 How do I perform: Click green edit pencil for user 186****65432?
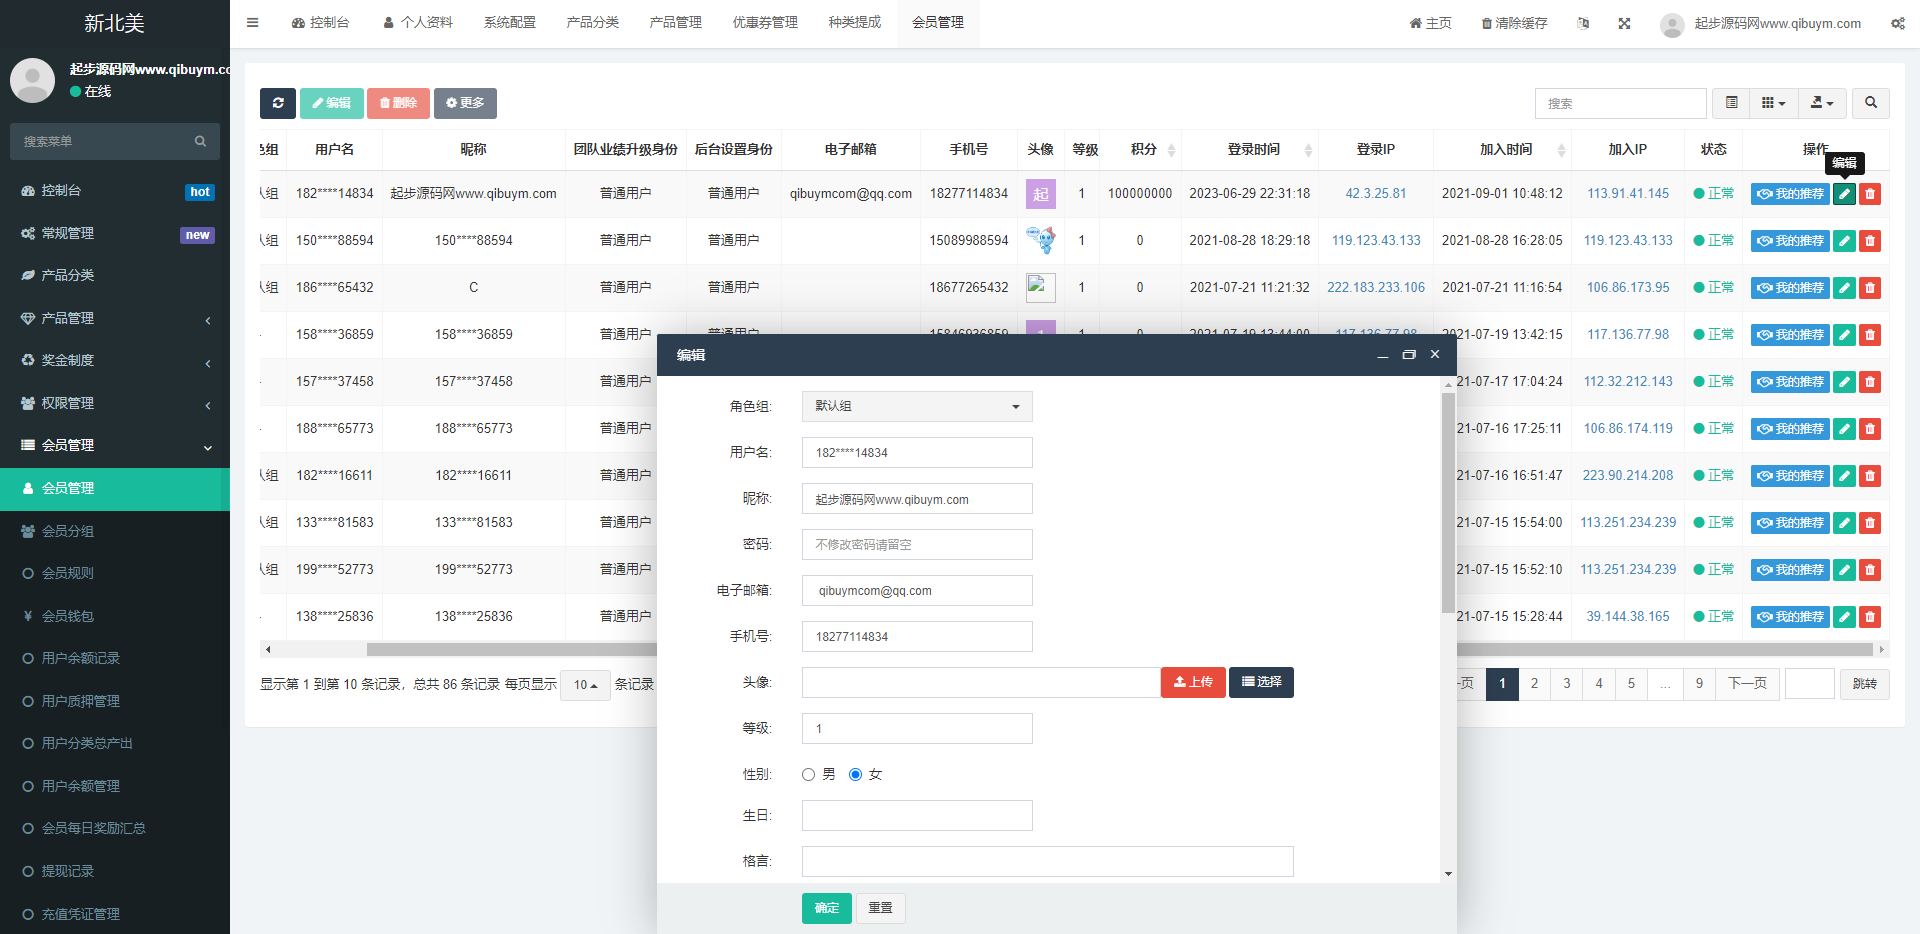click(x=1844, y=288)
